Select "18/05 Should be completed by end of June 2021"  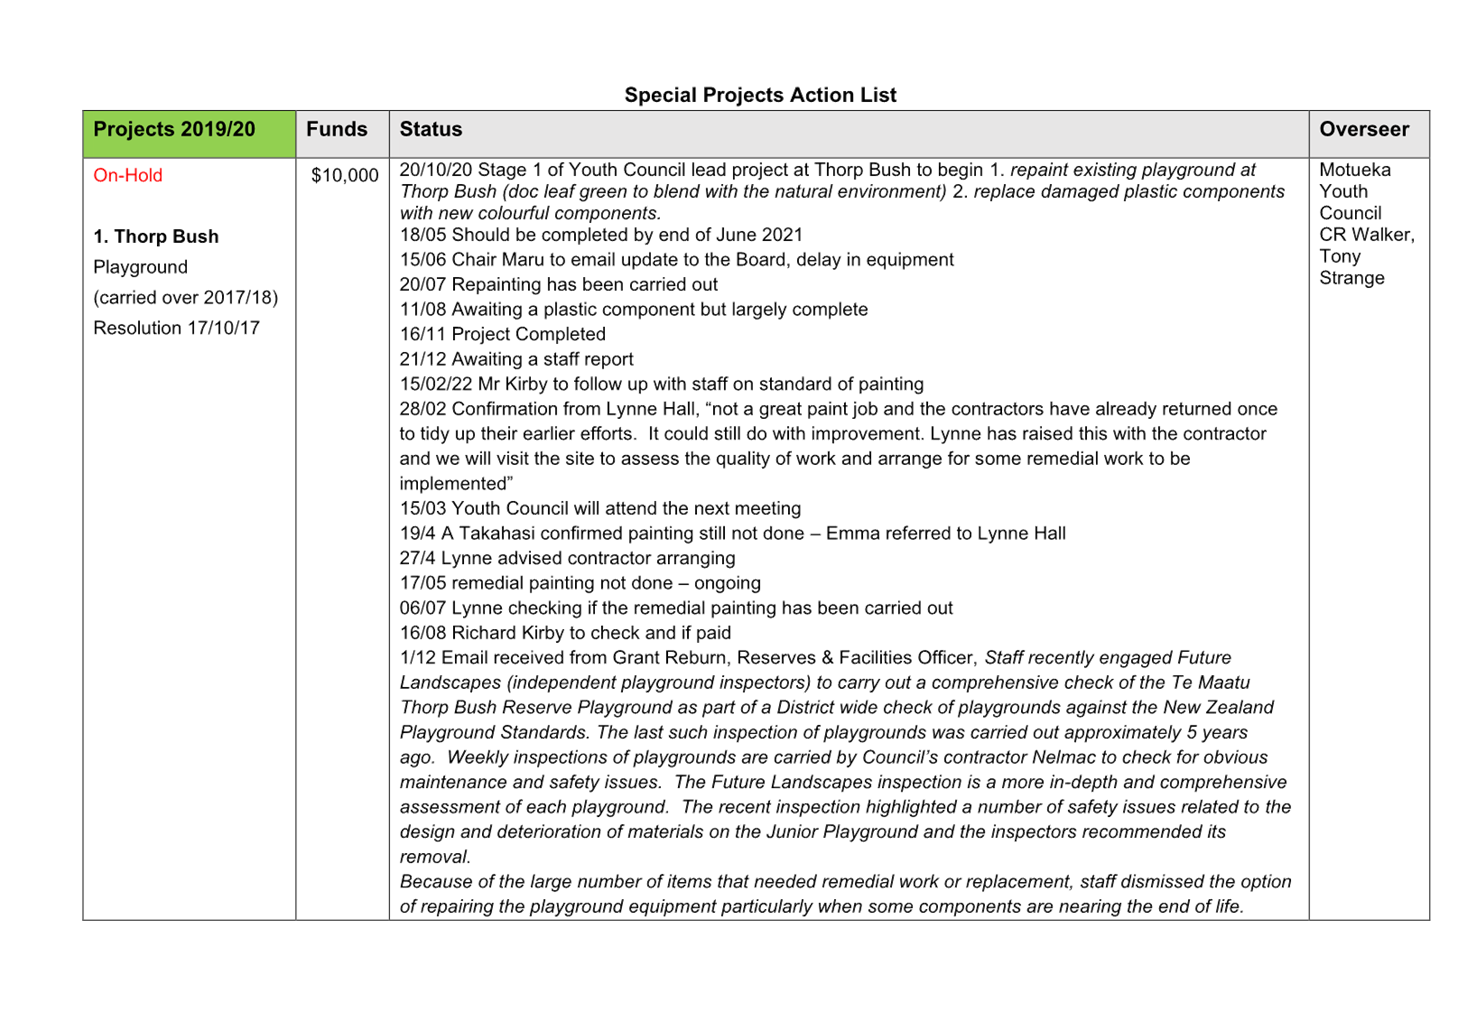[601, 235]
